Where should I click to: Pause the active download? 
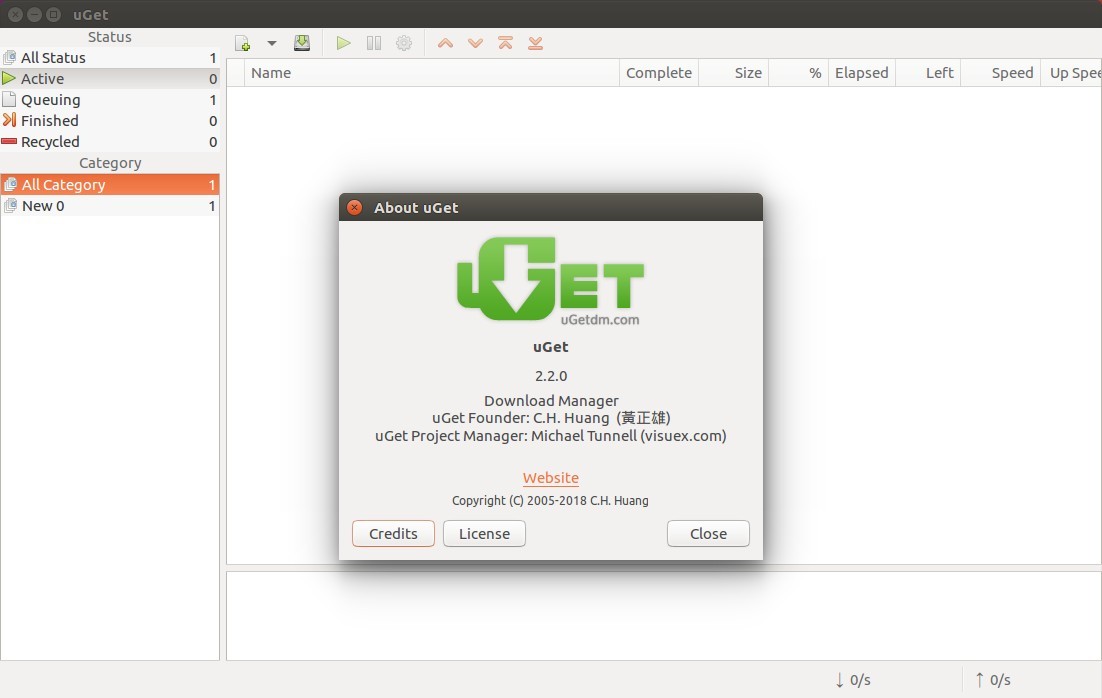(x=373, y=43)
